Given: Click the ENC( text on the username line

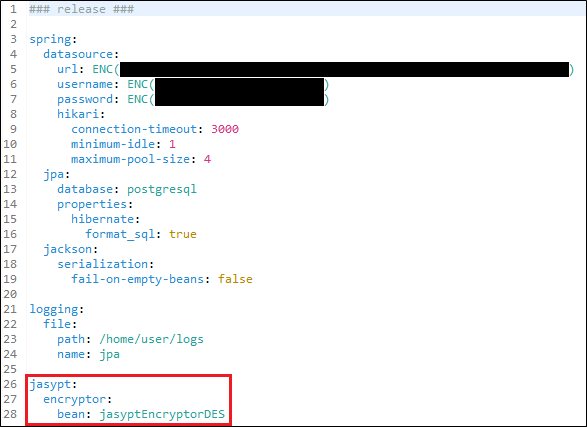Looking at the screenshot, I should [x=141, y=84].
